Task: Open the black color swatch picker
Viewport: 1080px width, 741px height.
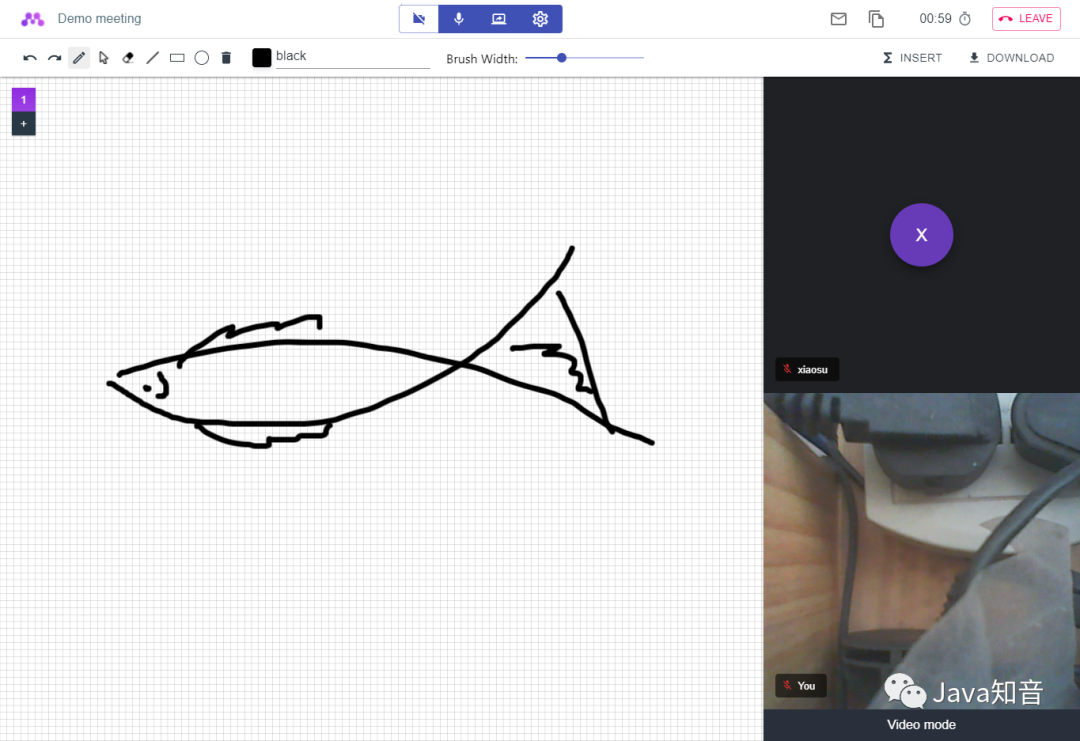Action: pyautogui.click(x=262, y=58)
